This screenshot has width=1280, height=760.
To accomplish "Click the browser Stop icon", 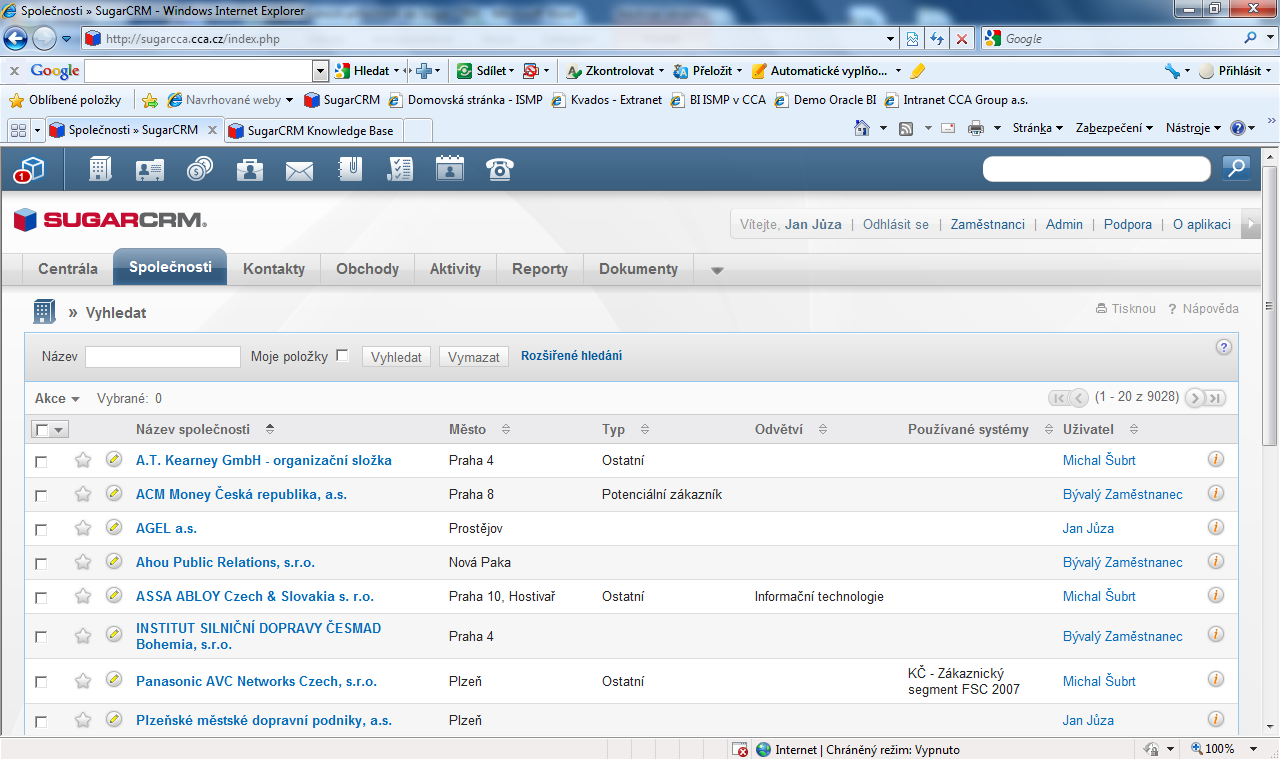I will (x=962, y=39).
